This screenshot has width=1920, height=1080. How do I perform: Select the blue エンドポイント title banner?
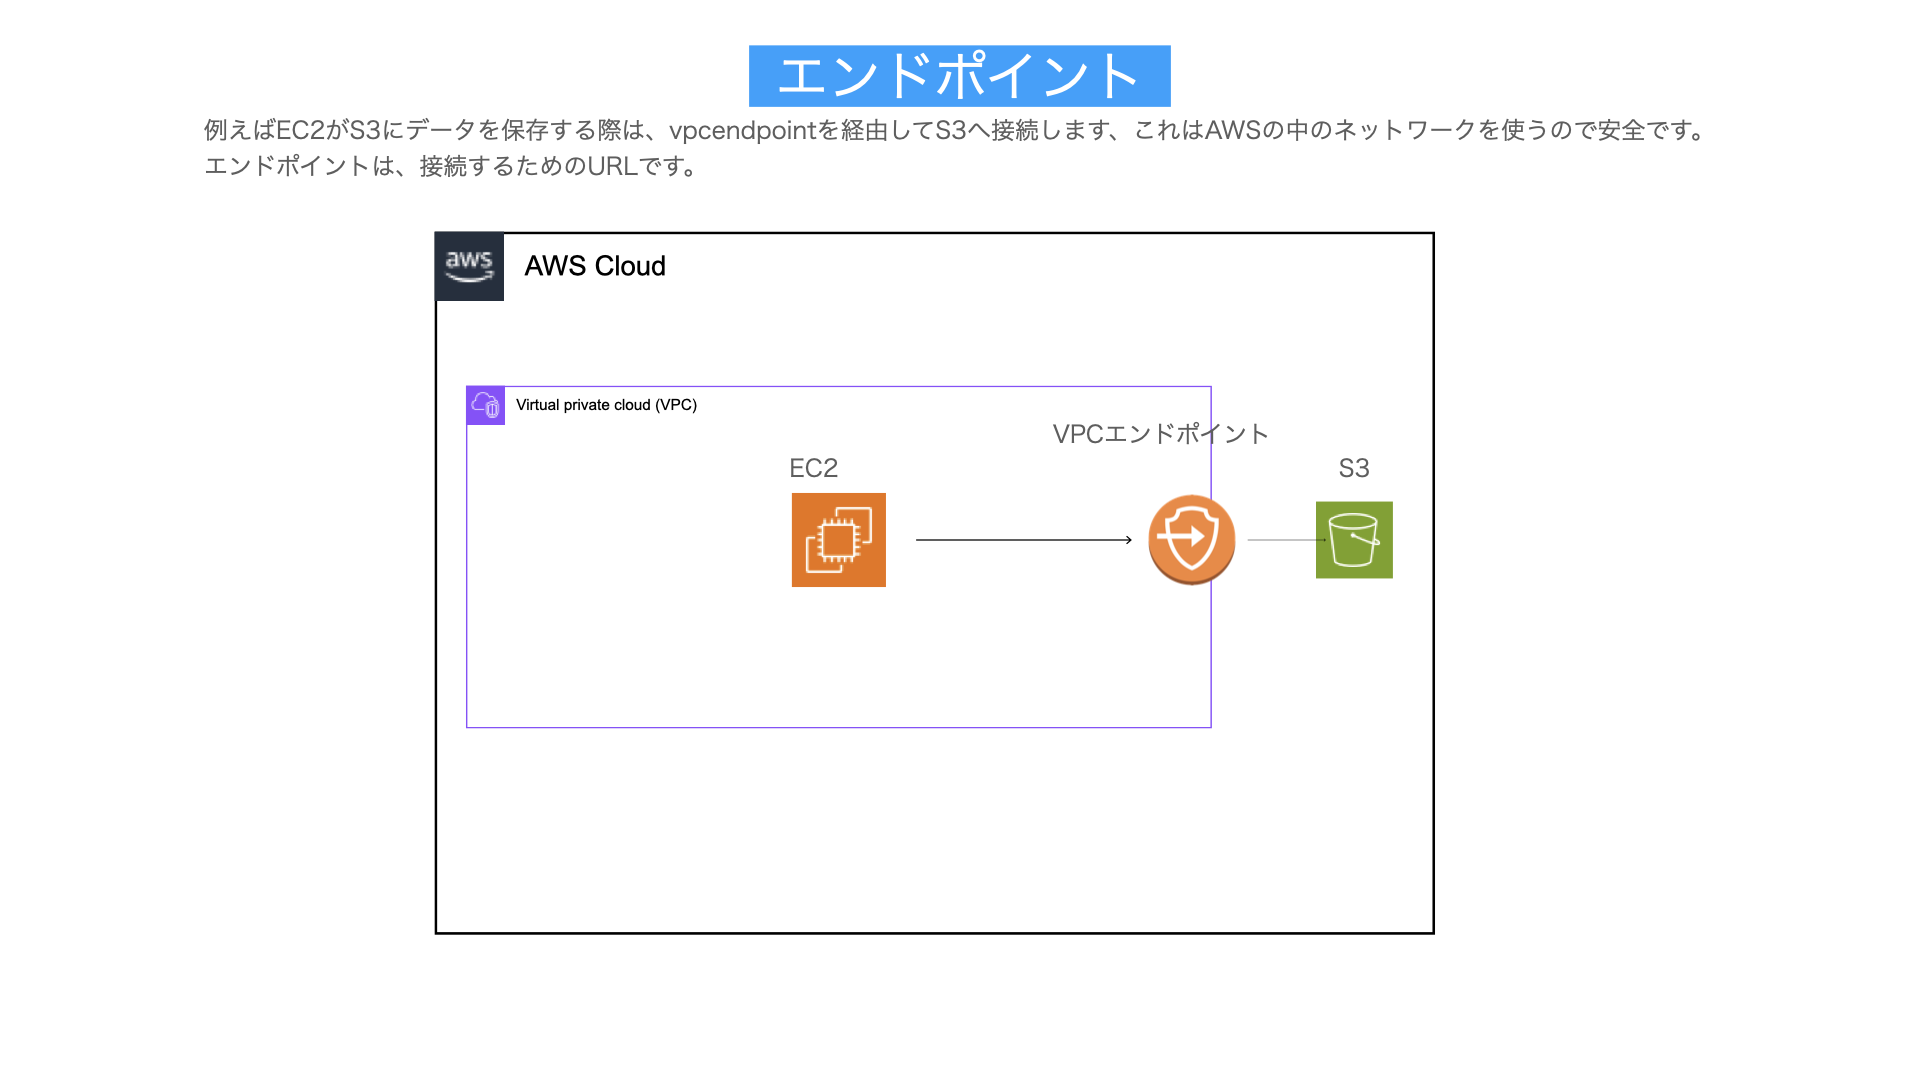[960, 76]
